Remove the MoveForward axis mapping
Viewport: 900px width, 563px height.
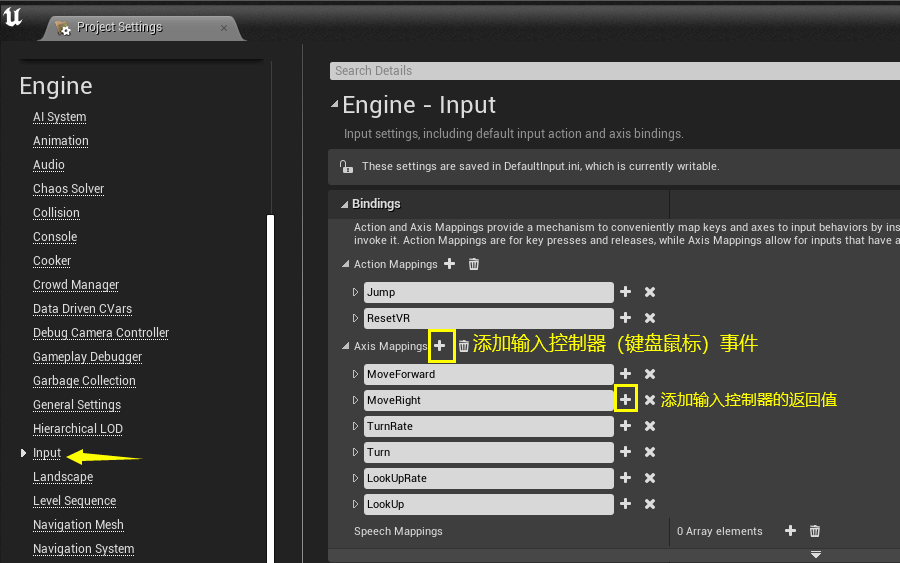point(650,374)
